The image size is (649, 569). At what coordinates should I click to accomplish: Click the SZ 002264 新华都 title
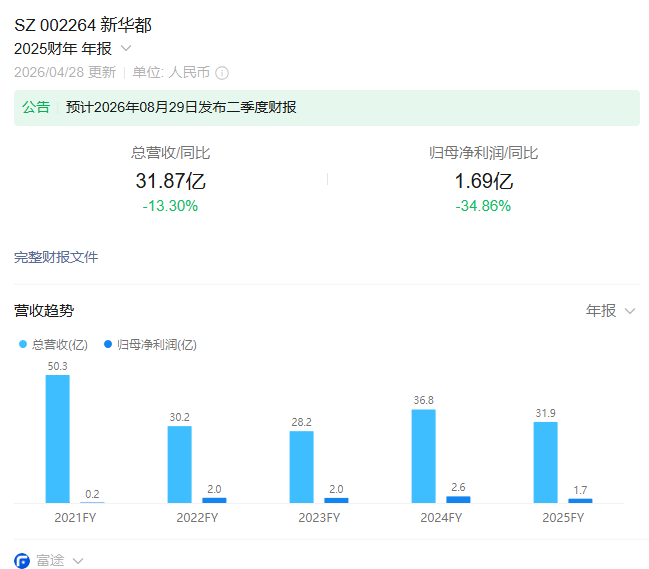[x=83, y=25]
